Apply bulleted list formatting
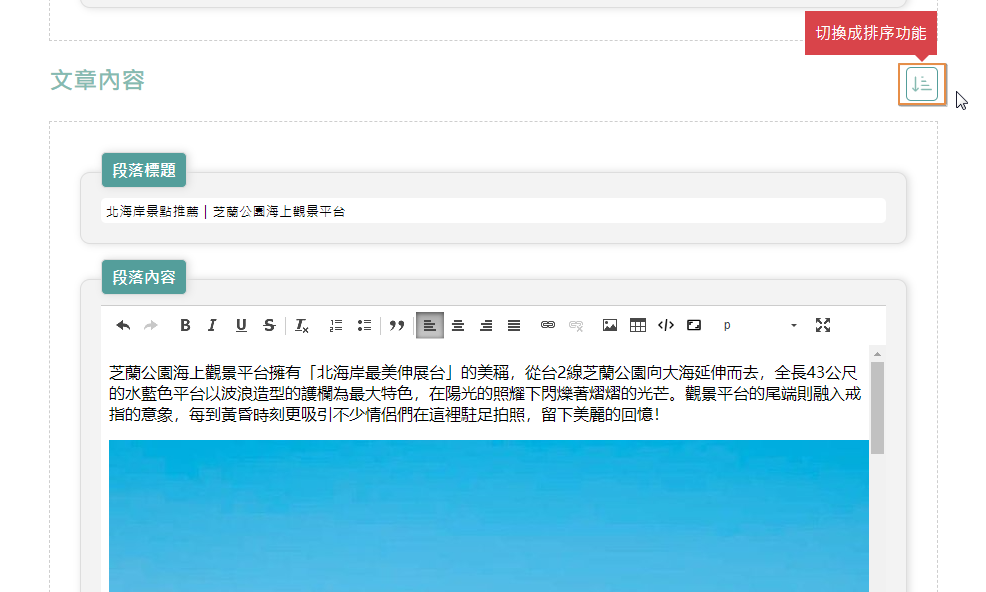The image size is (986, 592). coord(364,325)
